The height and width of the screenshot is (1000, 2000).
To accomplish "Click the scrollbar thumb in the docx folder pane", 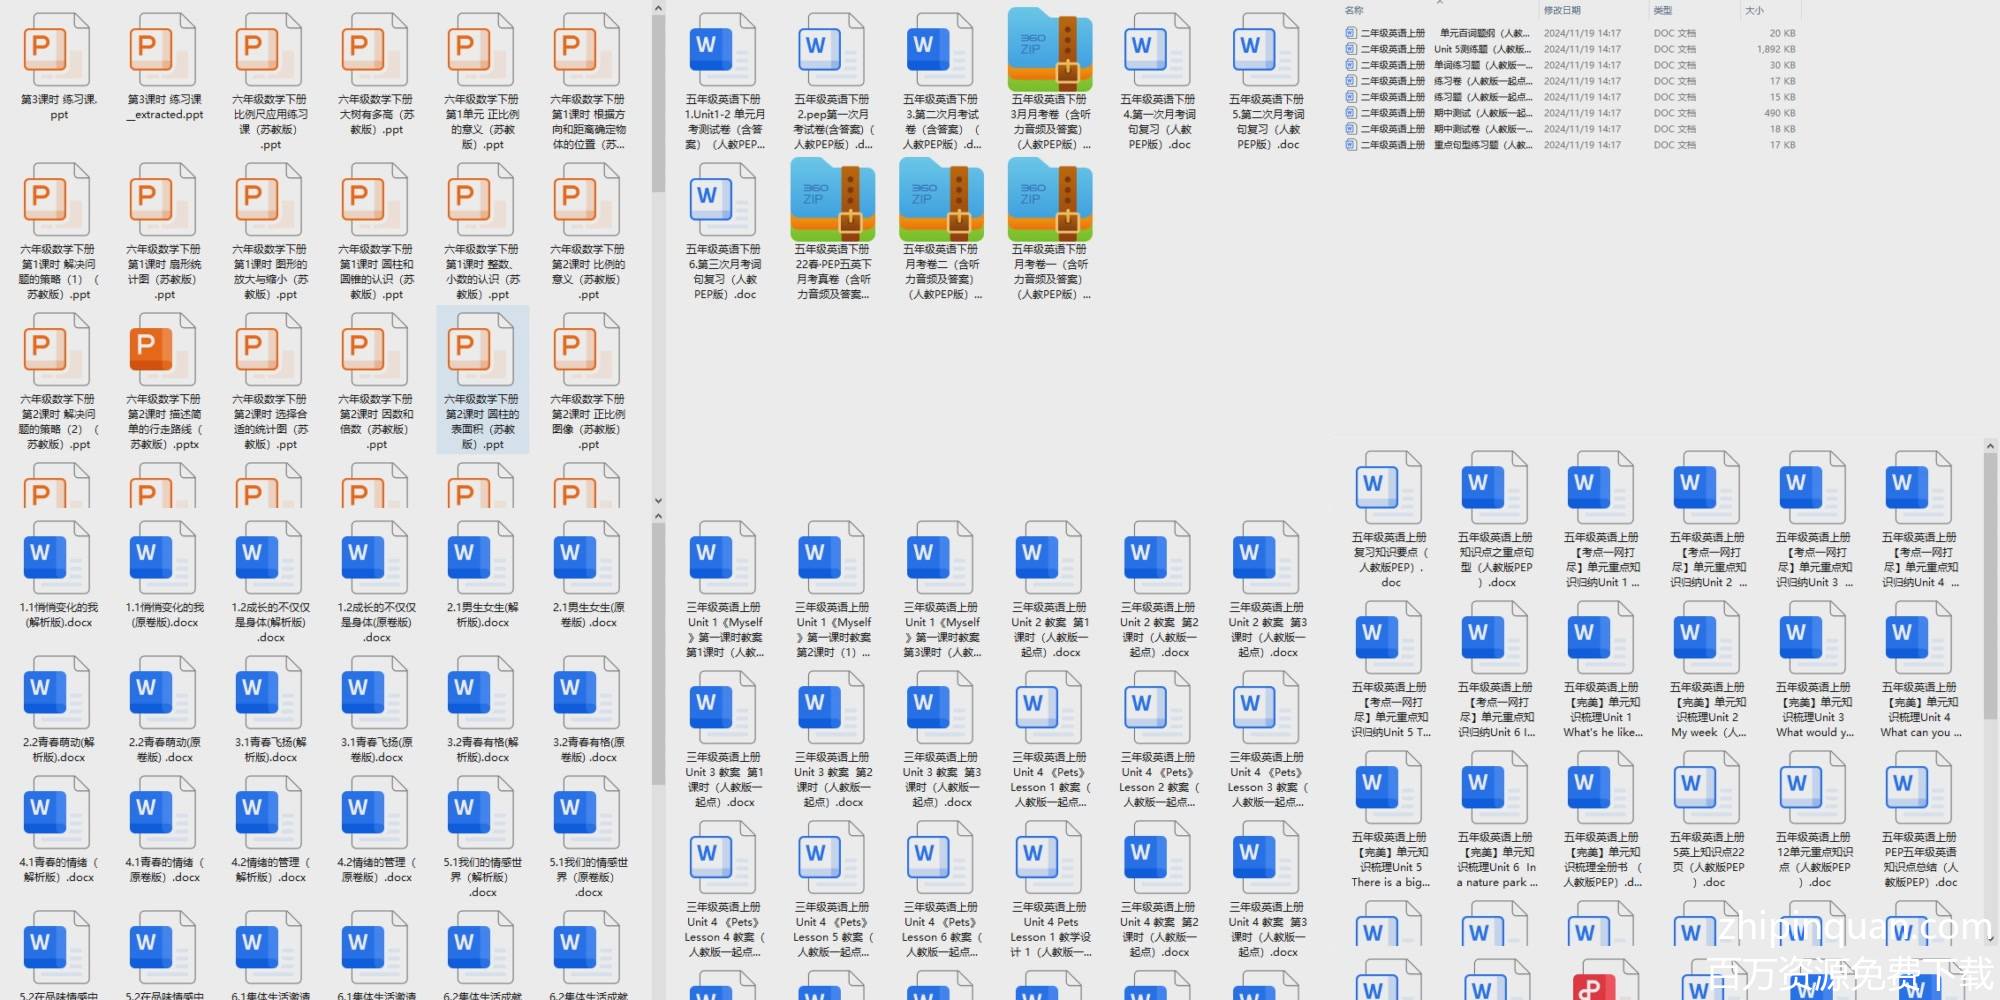I will 658,654.
